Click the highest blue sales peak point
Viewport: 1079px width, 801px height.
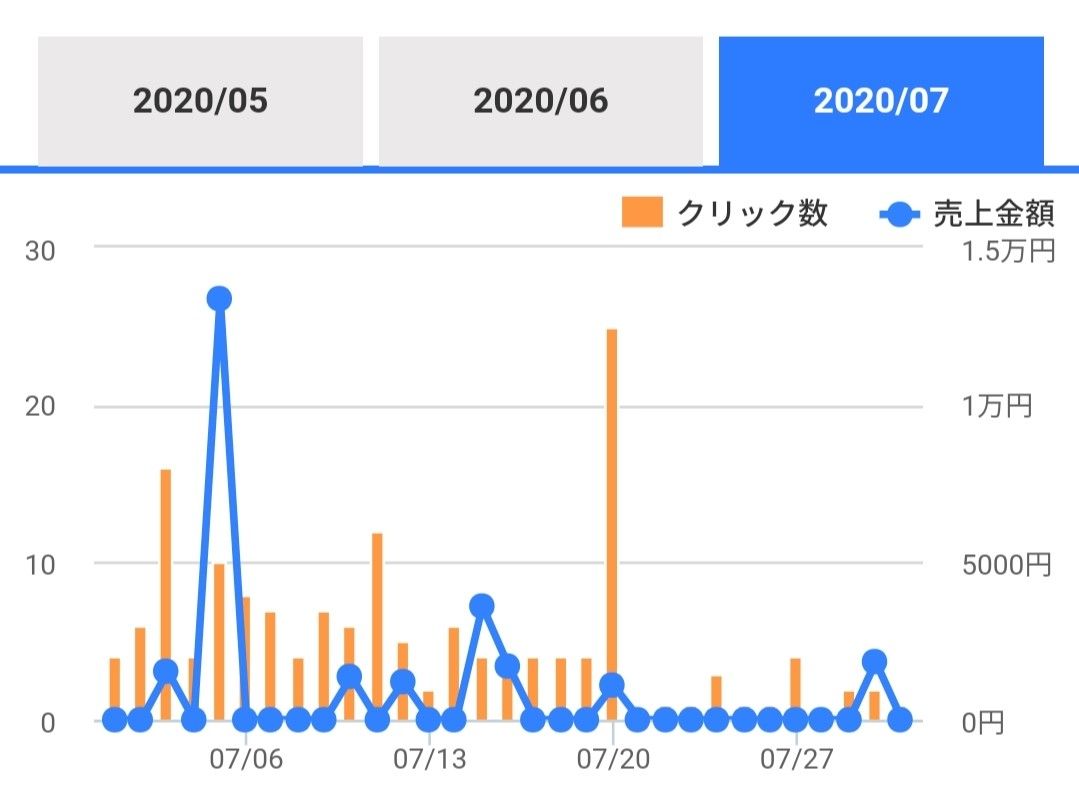[220, 298]
